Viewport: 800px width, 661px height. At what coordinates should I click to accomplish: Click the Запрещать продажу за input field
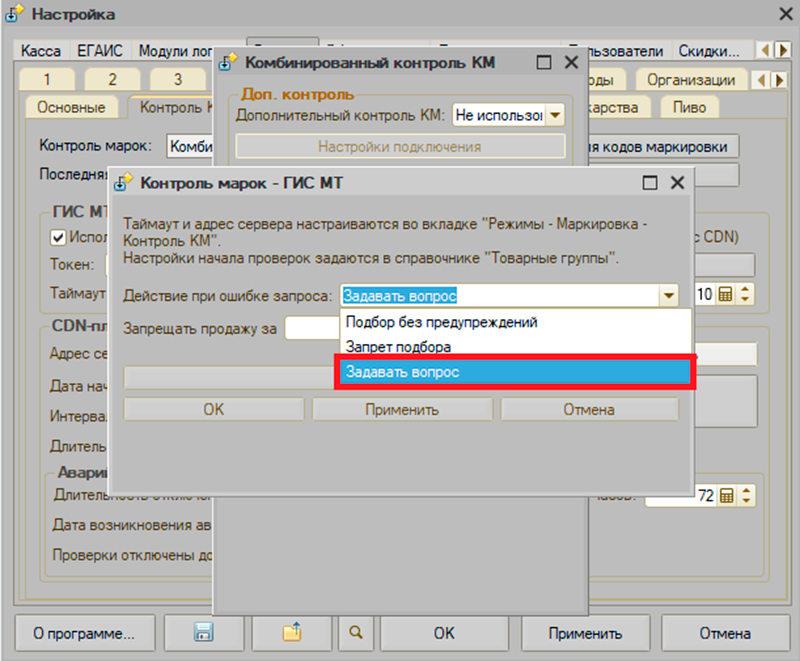(312, 328)
